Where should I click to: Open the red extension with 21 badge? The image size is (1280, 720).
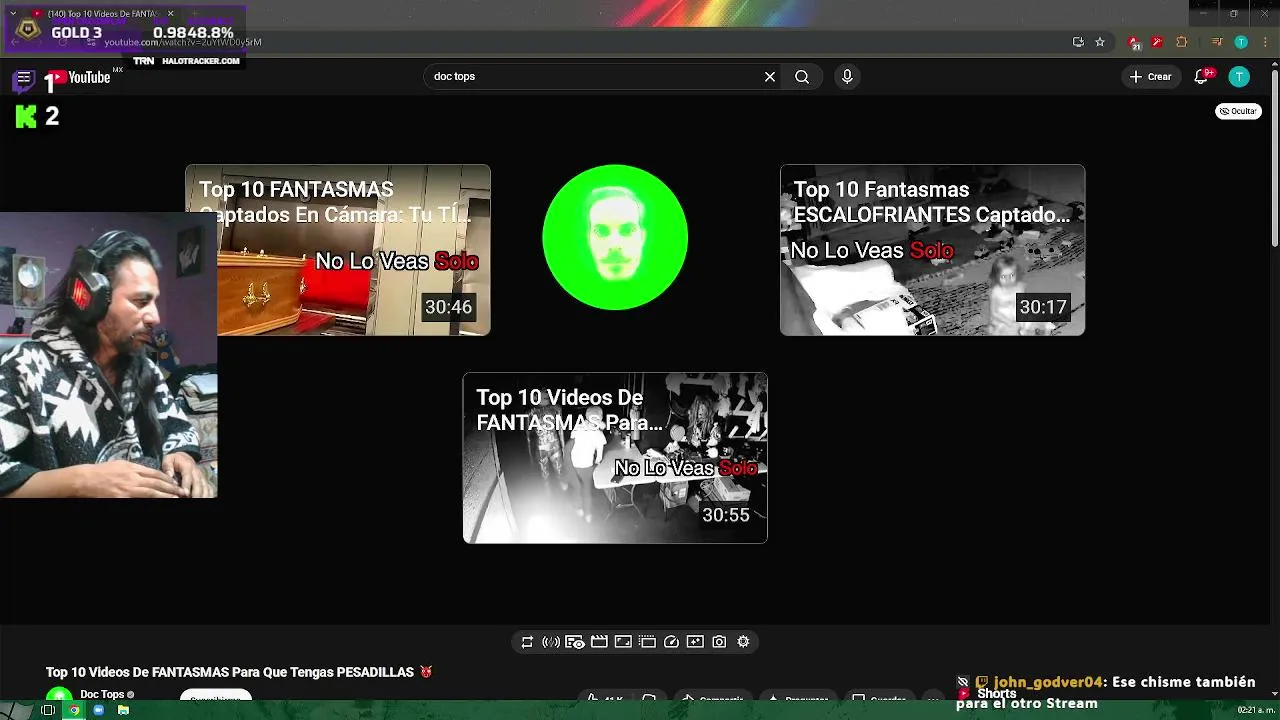1134,42
